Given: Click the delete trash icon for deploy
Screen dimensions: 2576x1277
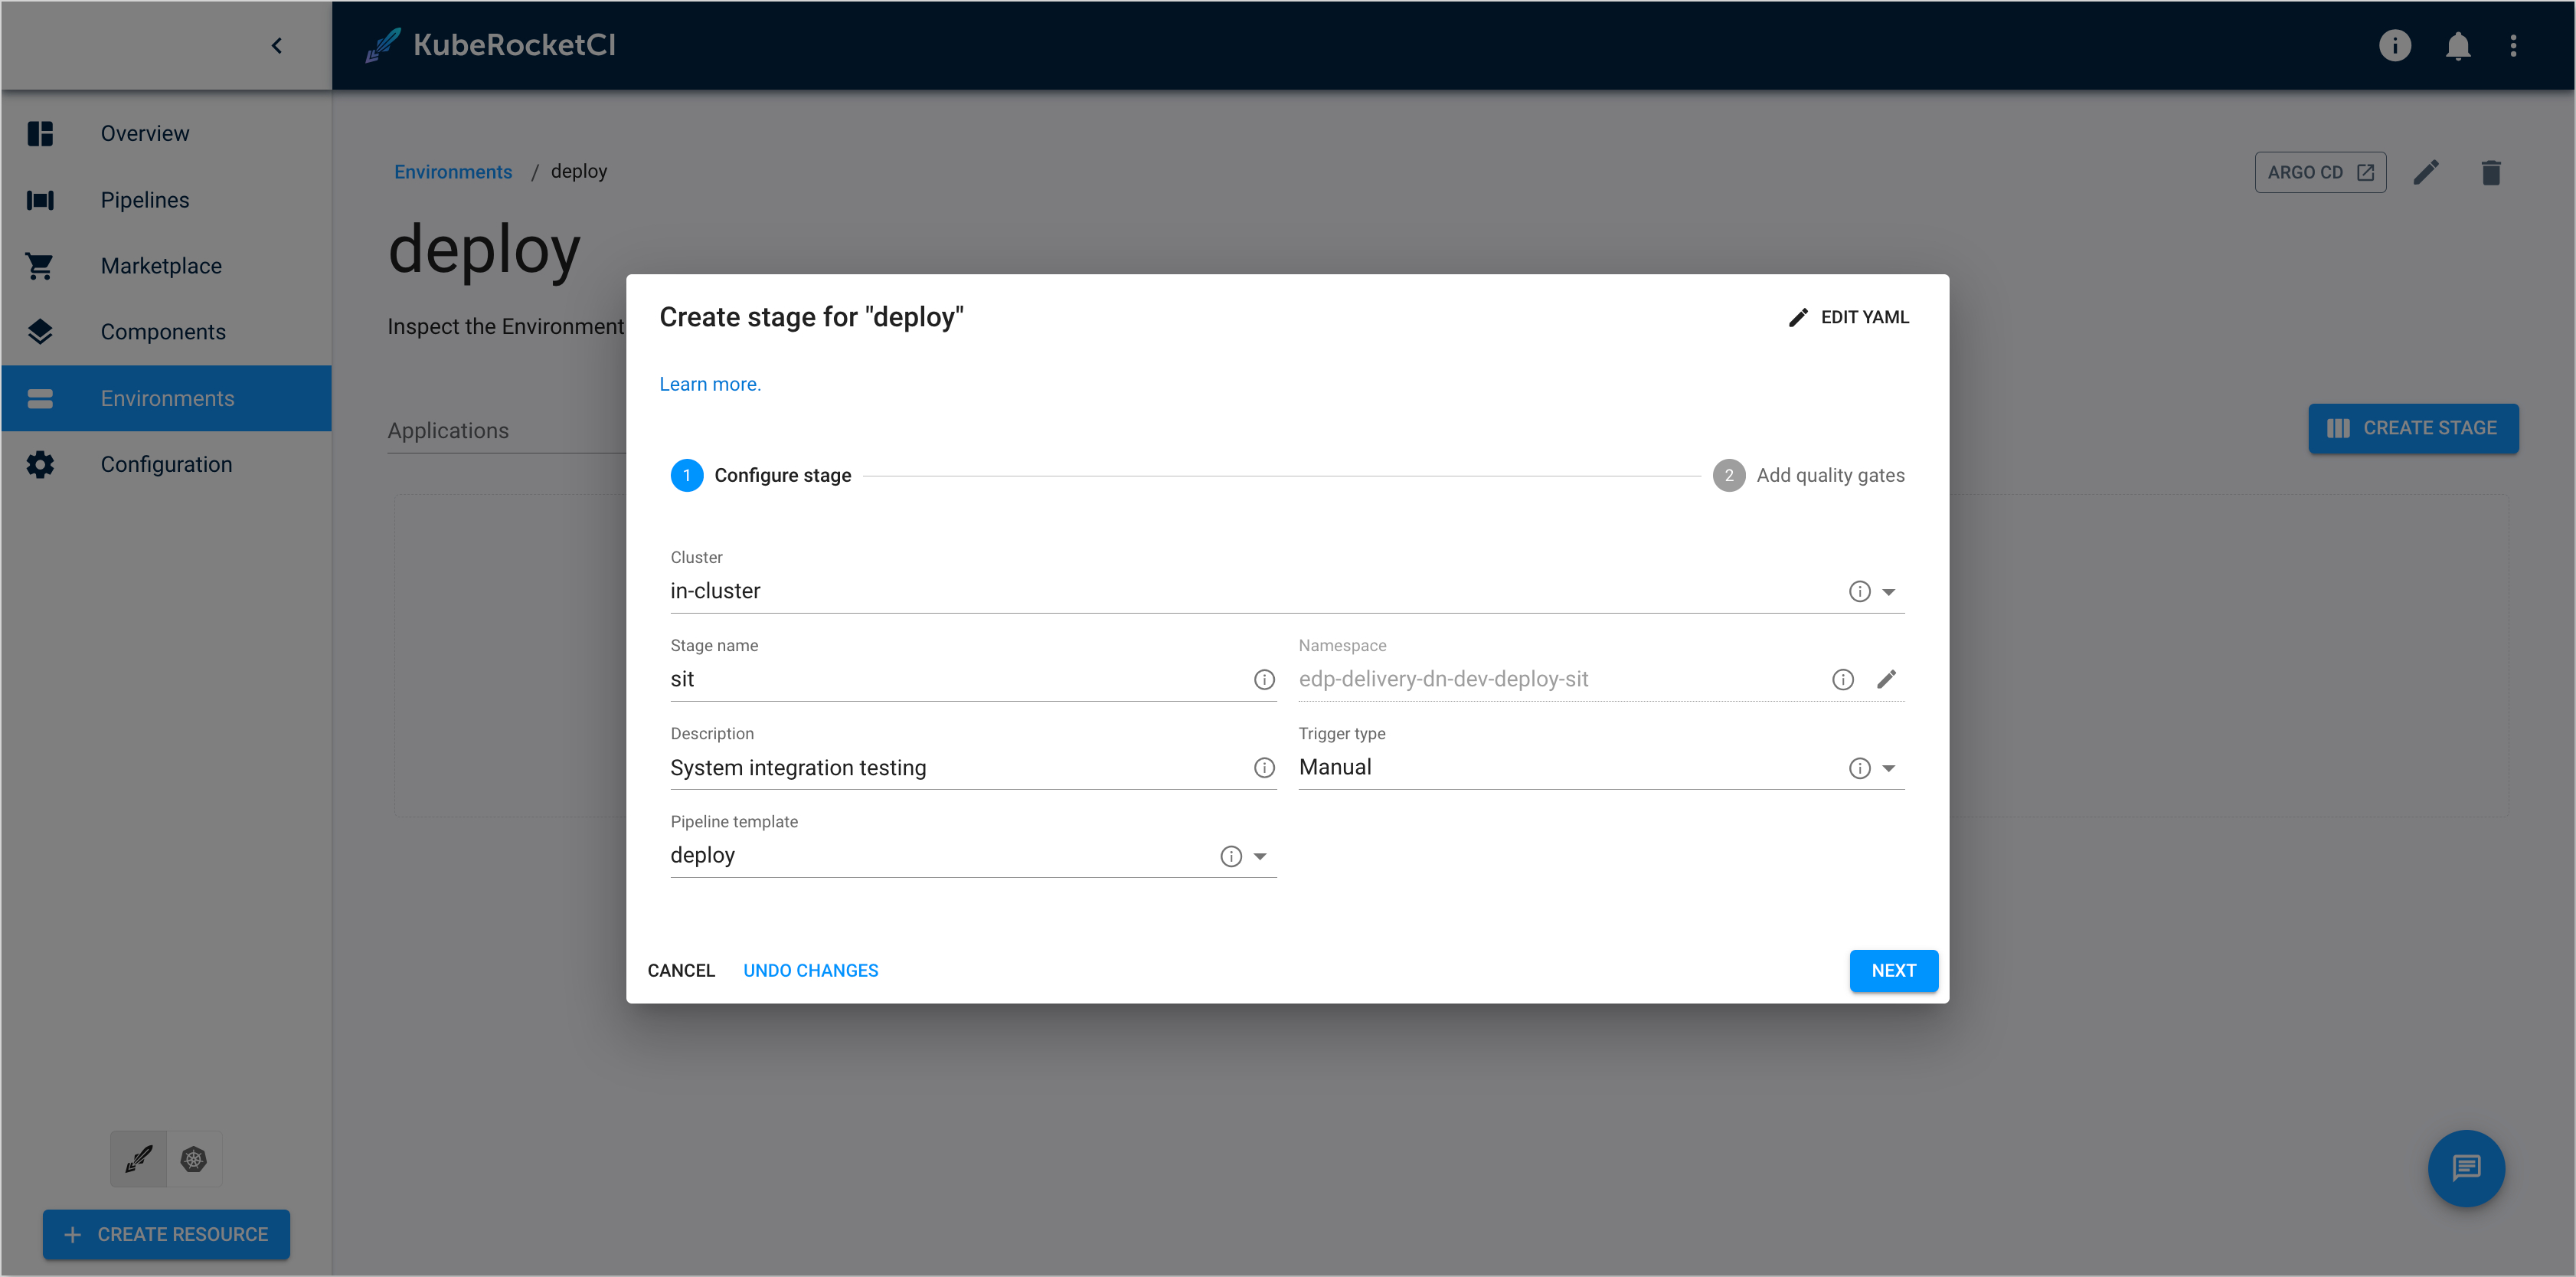Looking at the screenshot, I should (x=2490, y=171).
